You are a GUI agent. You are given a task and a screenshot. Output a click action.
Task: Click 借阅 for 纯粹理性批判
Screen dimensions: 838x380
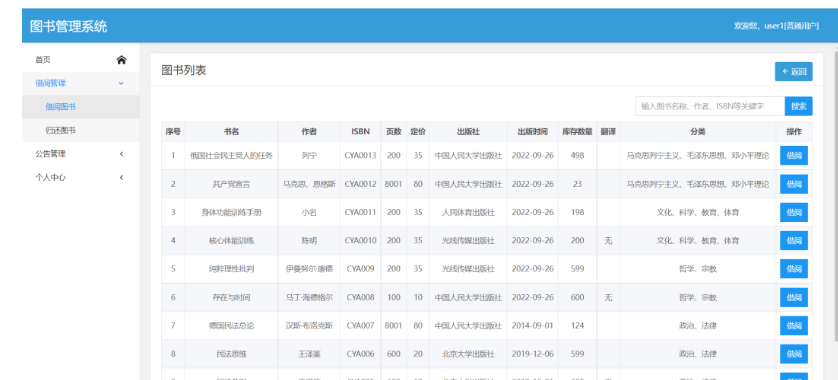(794, 269)
